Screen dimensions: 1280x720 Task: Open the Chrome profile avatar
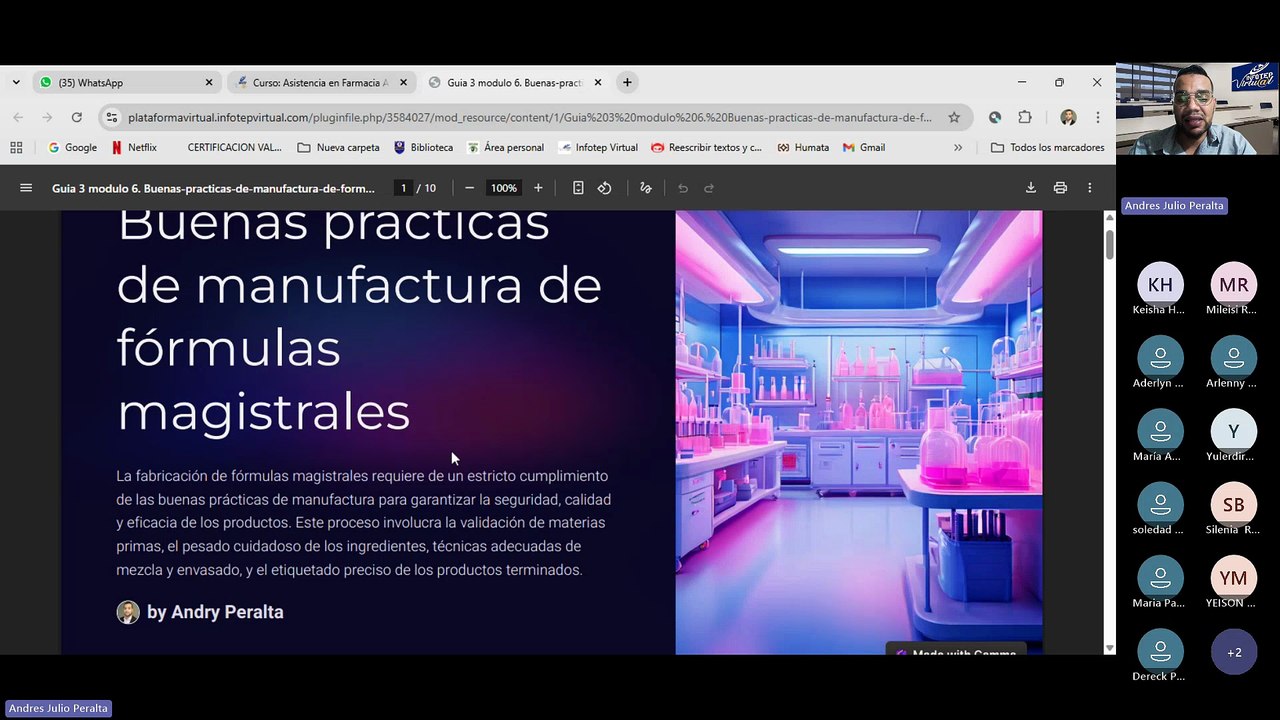point(1068,117)
